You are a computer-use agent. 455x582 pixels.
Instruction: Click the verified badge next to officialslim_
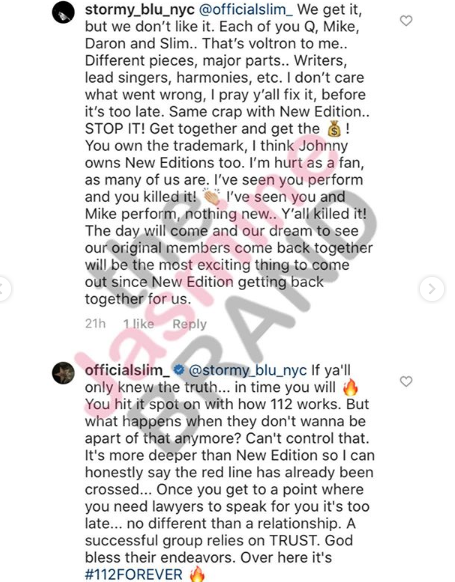point(179,370)
